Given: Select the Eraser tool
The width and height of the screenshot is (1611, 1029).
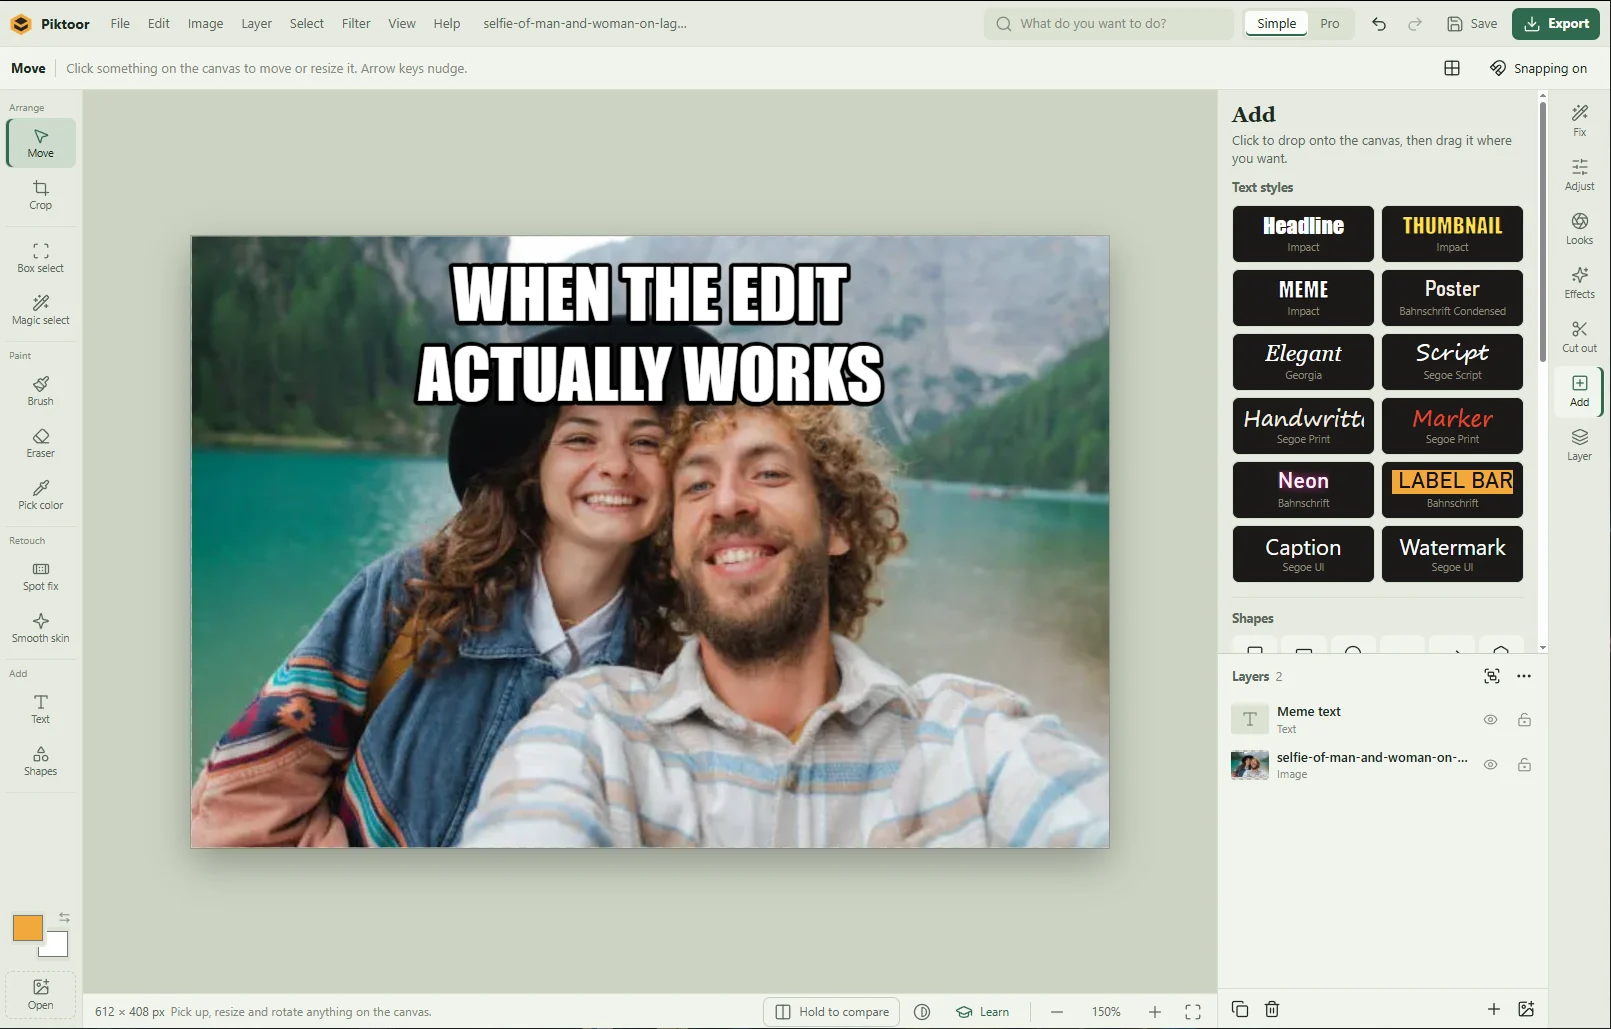Looking at the screenshot, I should (41, 443).
